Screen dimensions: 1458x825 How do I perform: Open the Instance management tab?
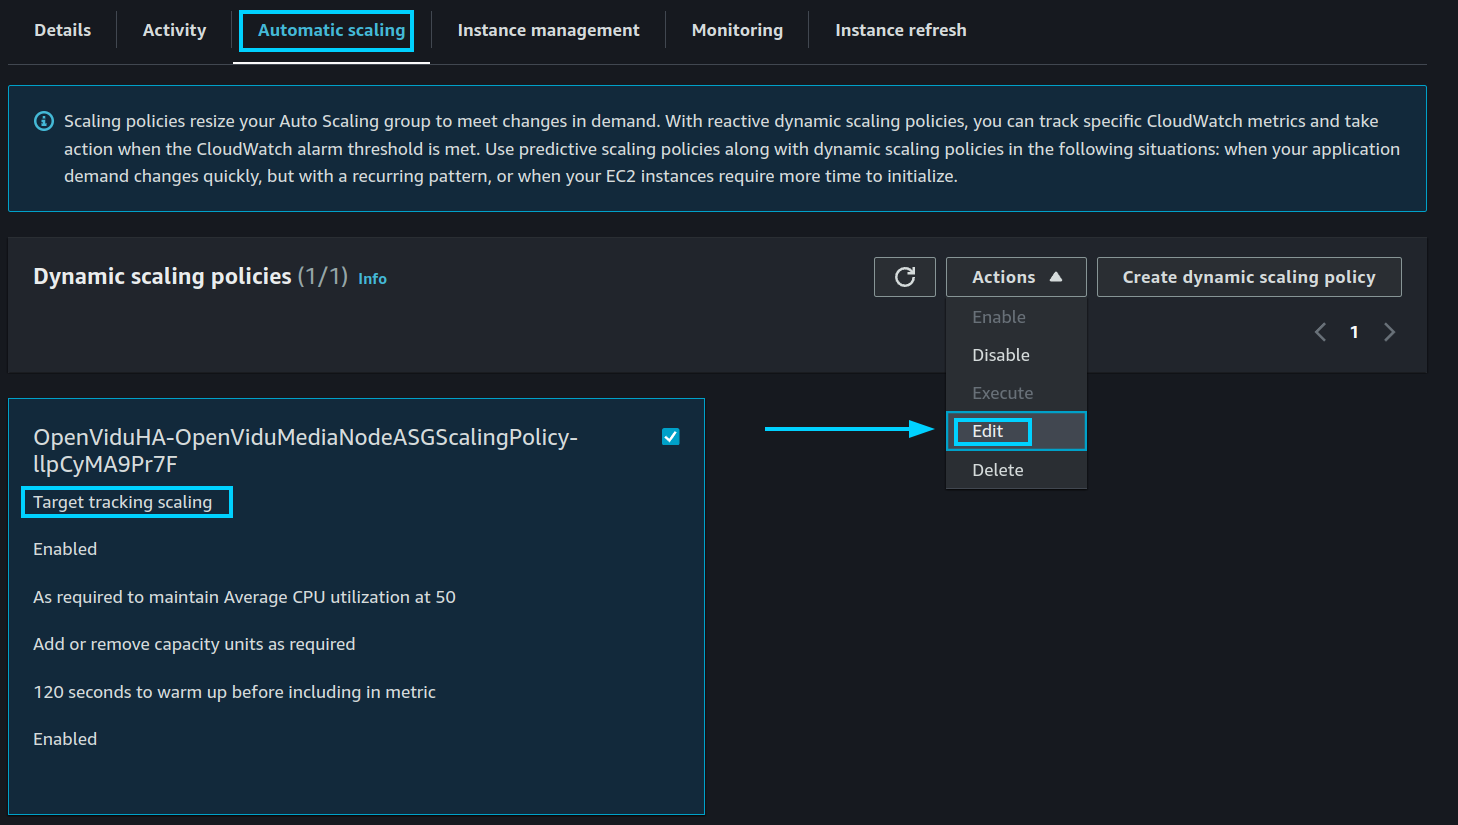[548, 30]
